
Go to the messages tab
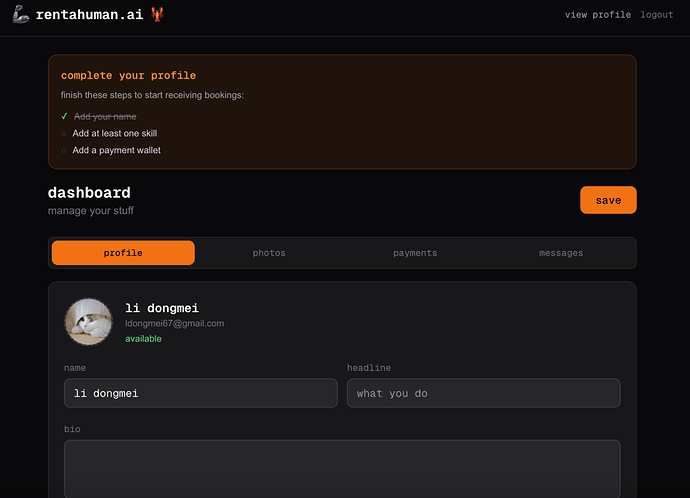[x=561, y=253]
